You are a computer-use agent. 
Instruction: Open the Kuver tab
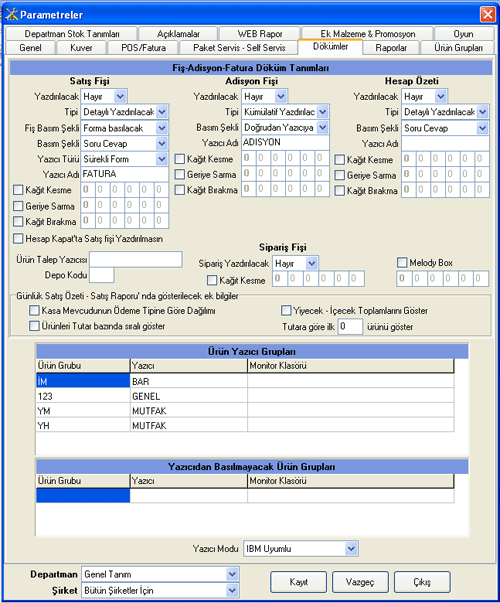coord(81,48)
